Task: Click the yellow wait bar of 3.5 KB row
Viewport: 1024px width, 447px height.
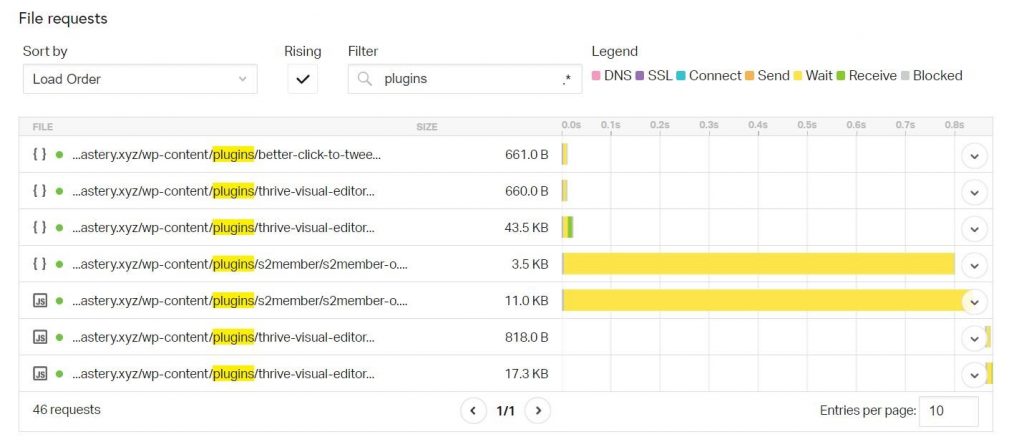Action: (x=758, y=265)
